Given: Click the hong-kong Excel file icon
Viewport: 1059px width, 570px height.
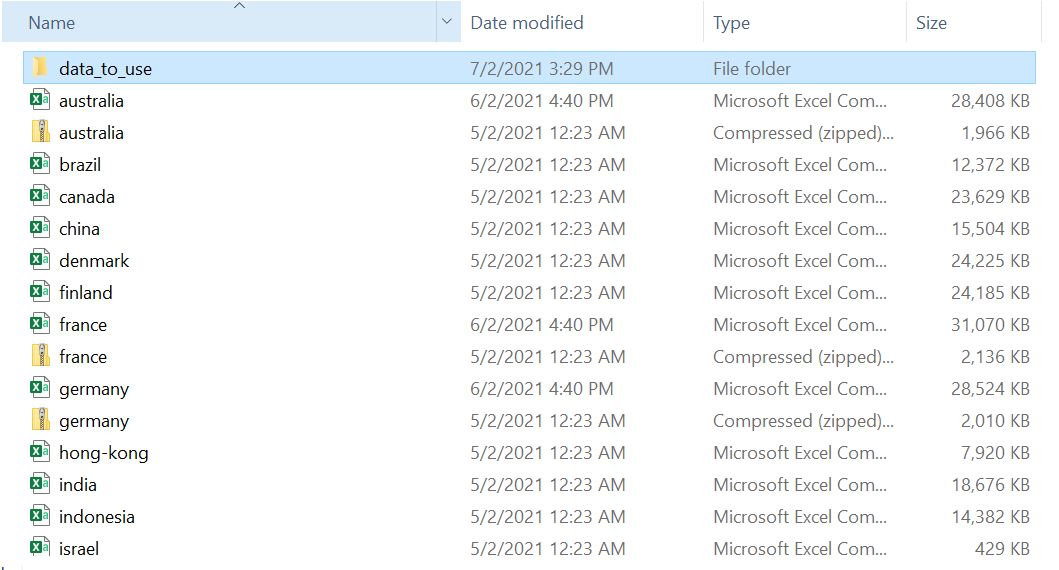Looking at the screenshot, I should click(40, 452).
